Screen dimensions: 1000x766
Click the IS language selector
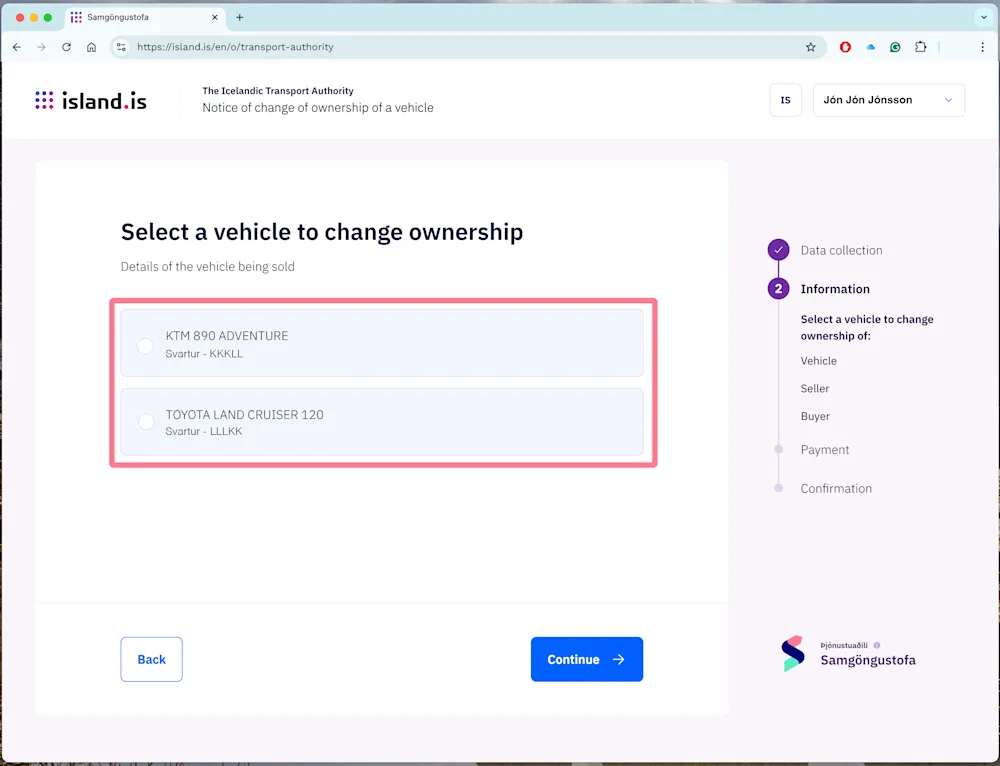[x=785, y=100]
